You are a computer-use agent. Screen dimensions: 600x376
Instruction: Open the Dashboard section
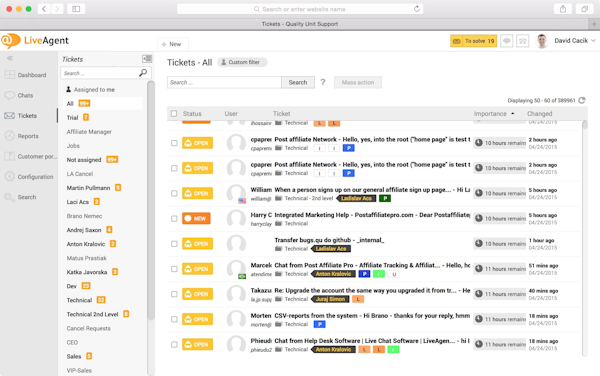pos(26,75)
